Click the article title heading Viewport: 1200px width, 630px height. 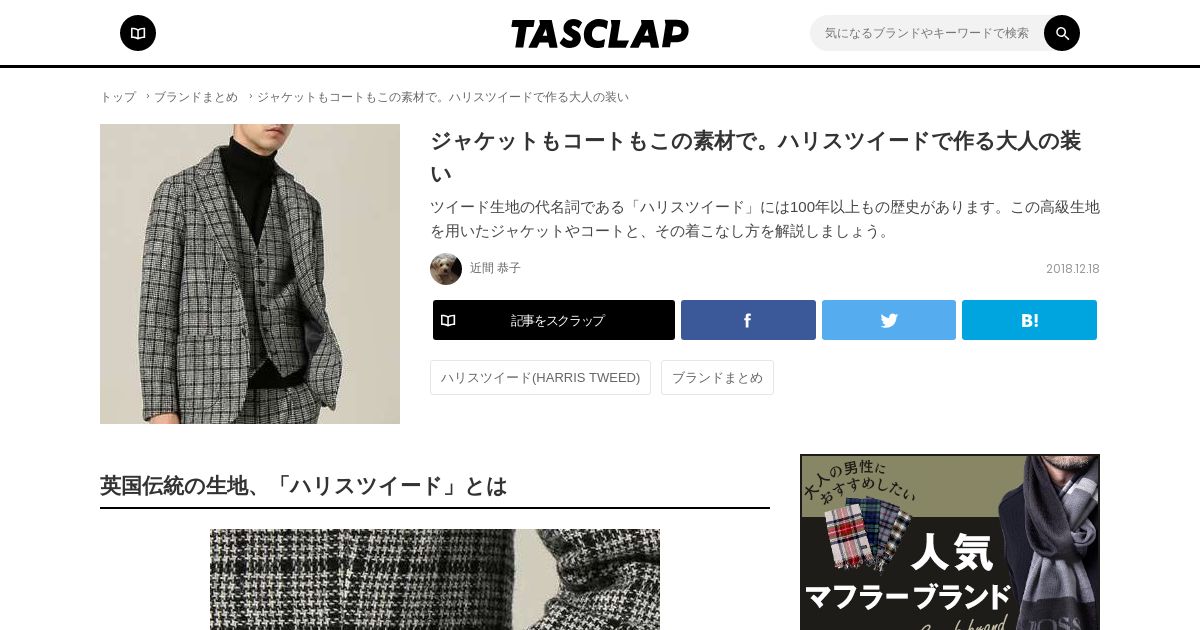pyautogui.click(x=755, y=157)
